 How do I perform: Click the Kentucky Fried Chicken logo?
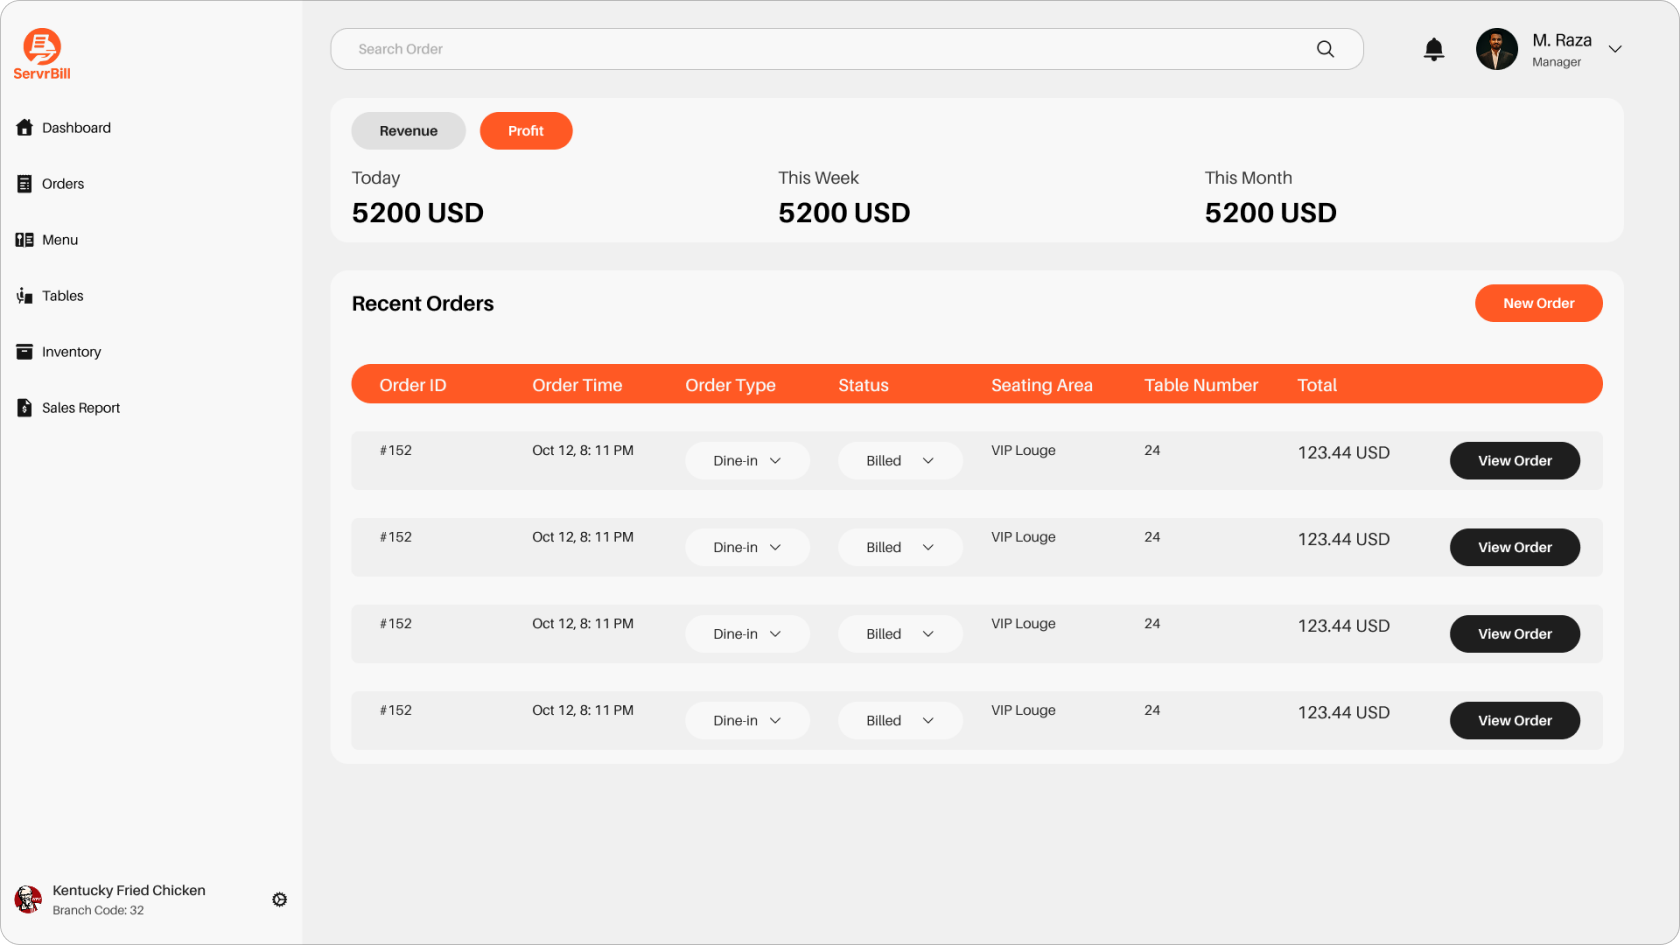click(28, 900)
